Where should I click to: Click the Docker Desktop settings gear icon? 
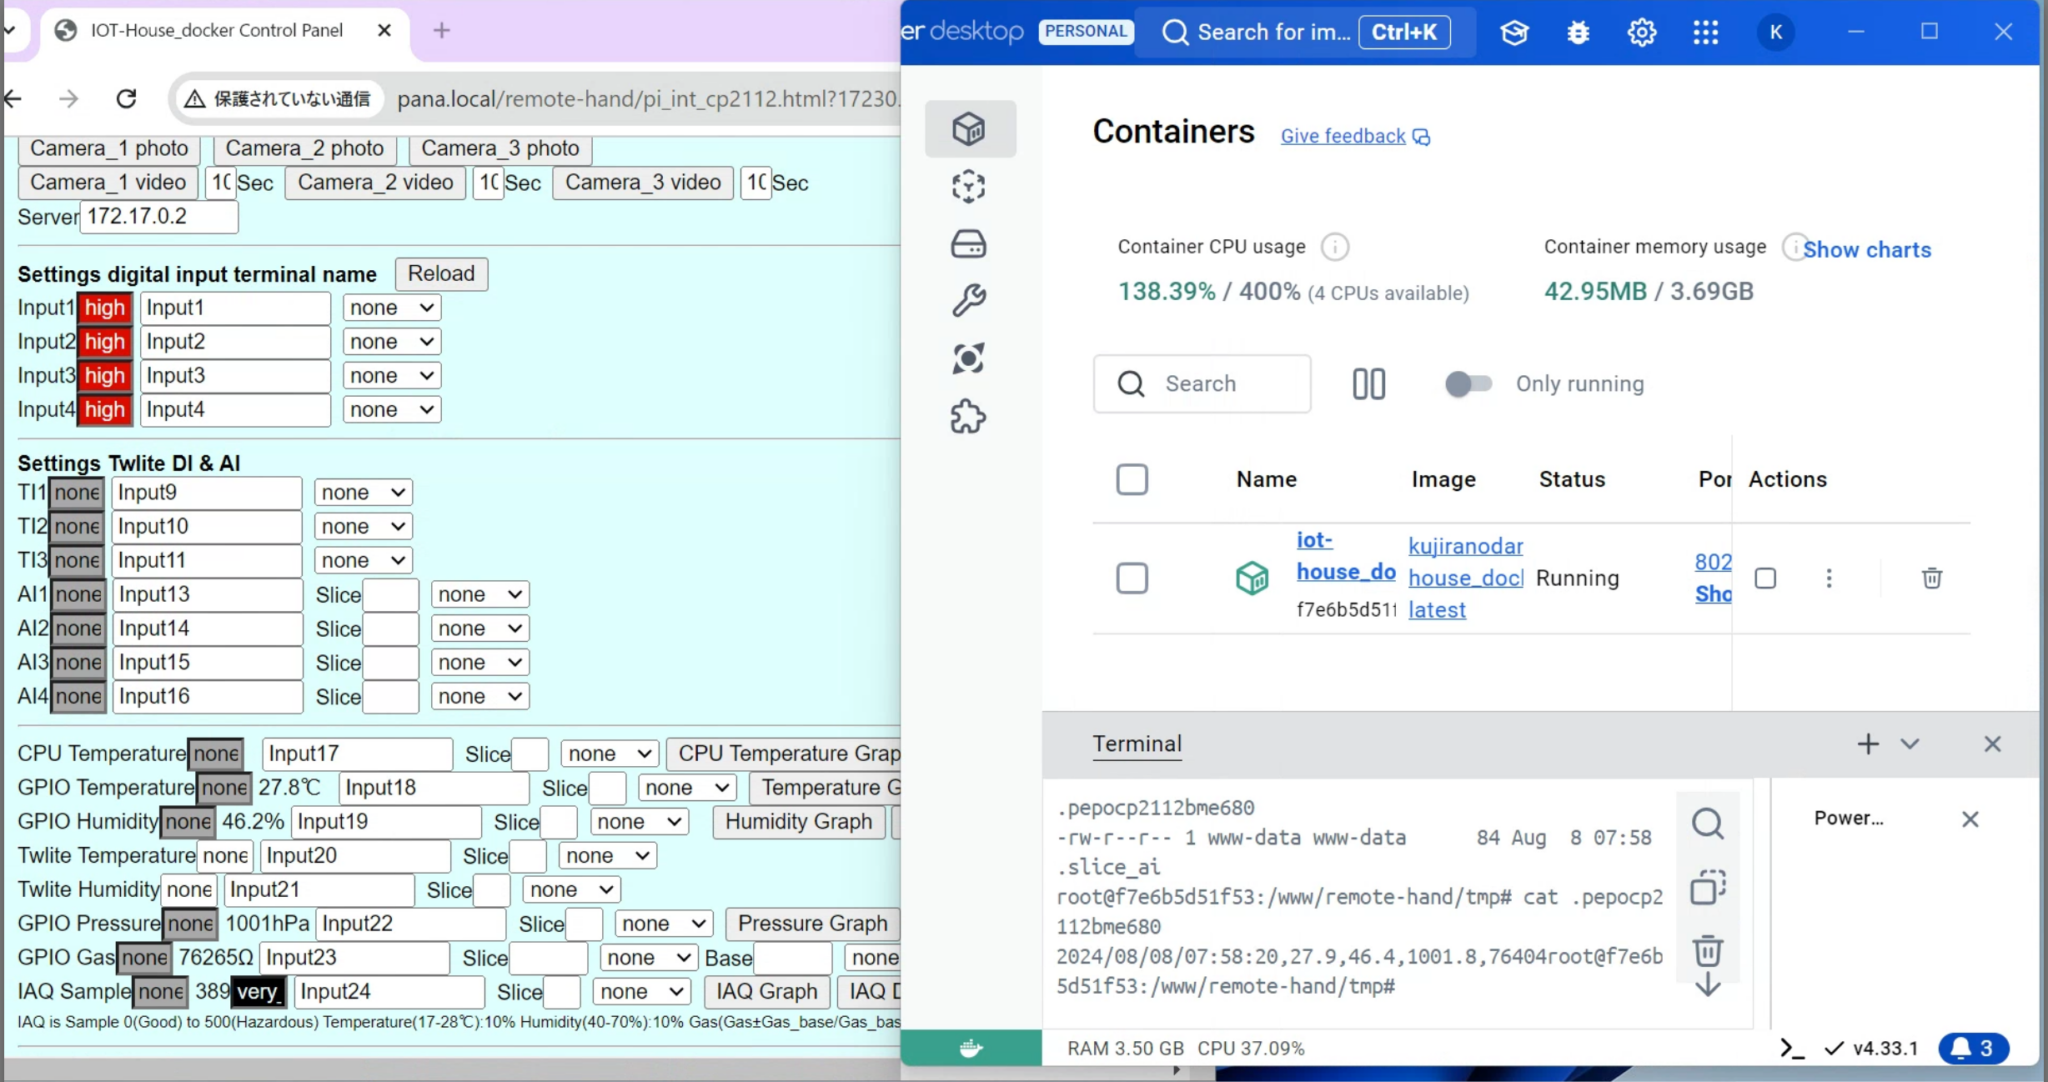1641,32
